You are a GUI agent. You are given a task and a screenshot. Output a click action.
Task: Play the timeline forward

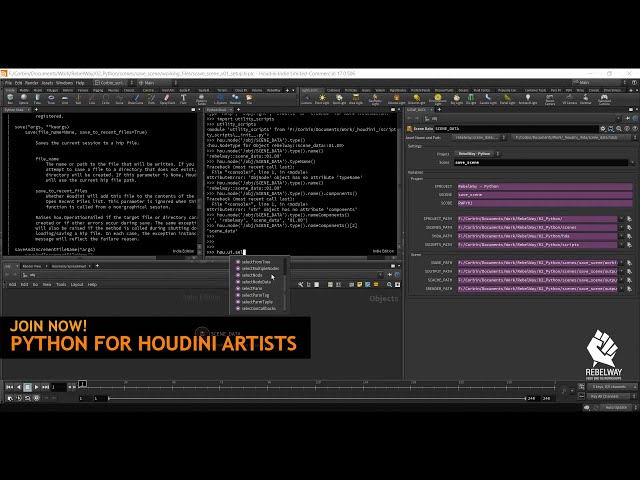(x=36, y=387)
